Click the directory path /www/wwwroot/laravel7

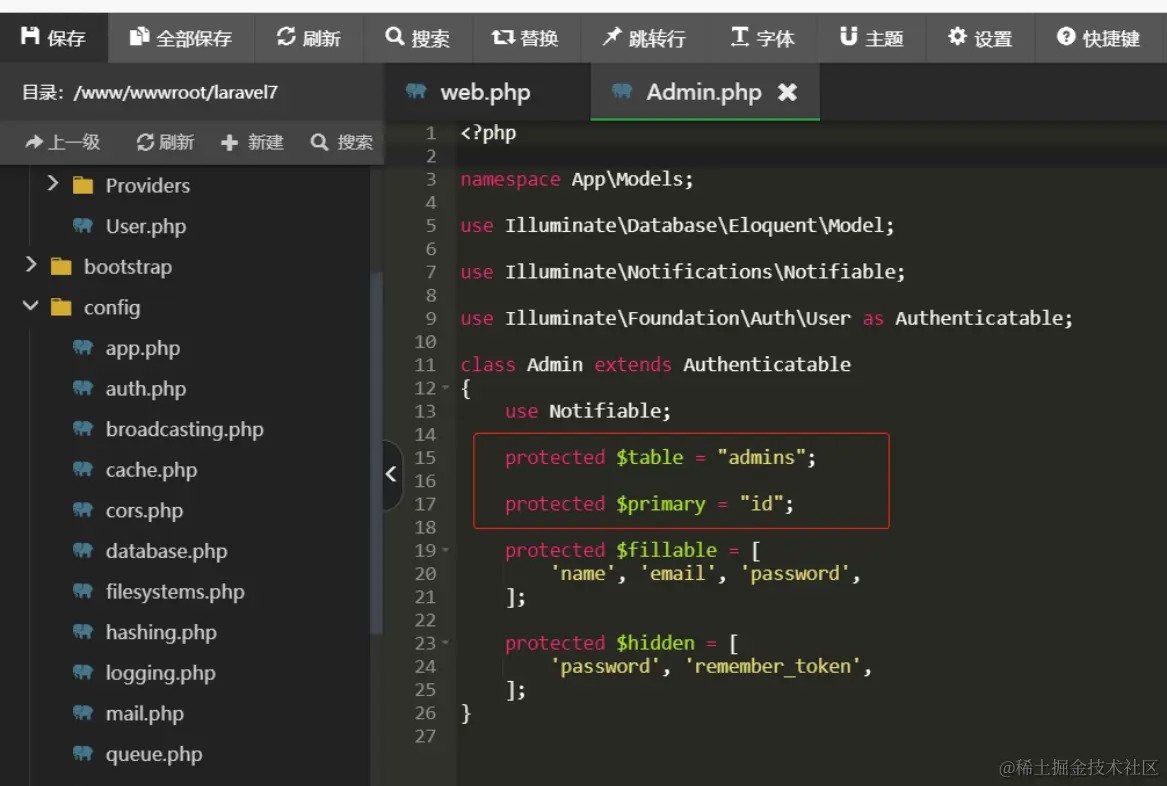pos(176,92)
